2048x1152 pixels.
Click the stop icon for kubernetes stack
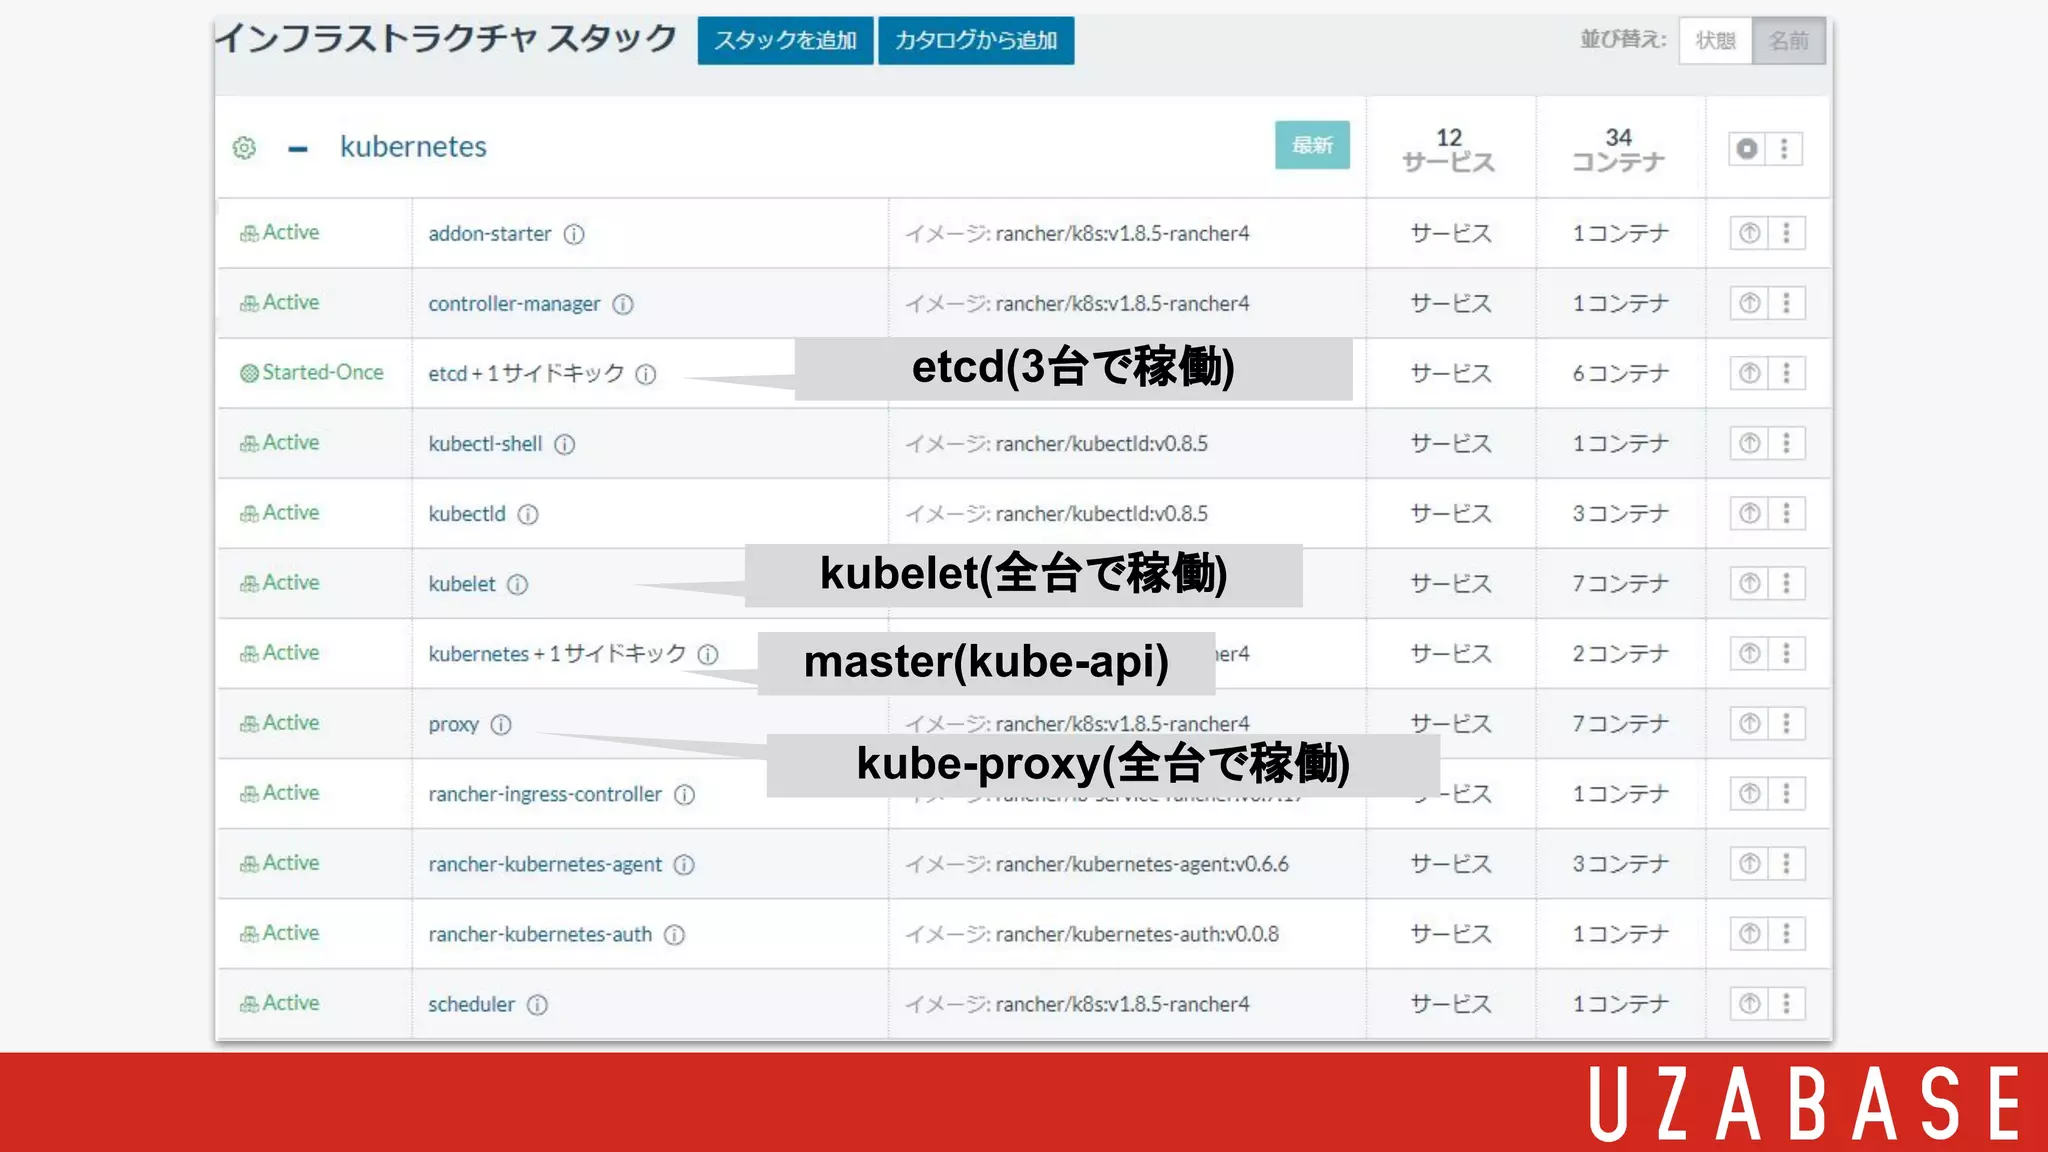coord(1747,149)
